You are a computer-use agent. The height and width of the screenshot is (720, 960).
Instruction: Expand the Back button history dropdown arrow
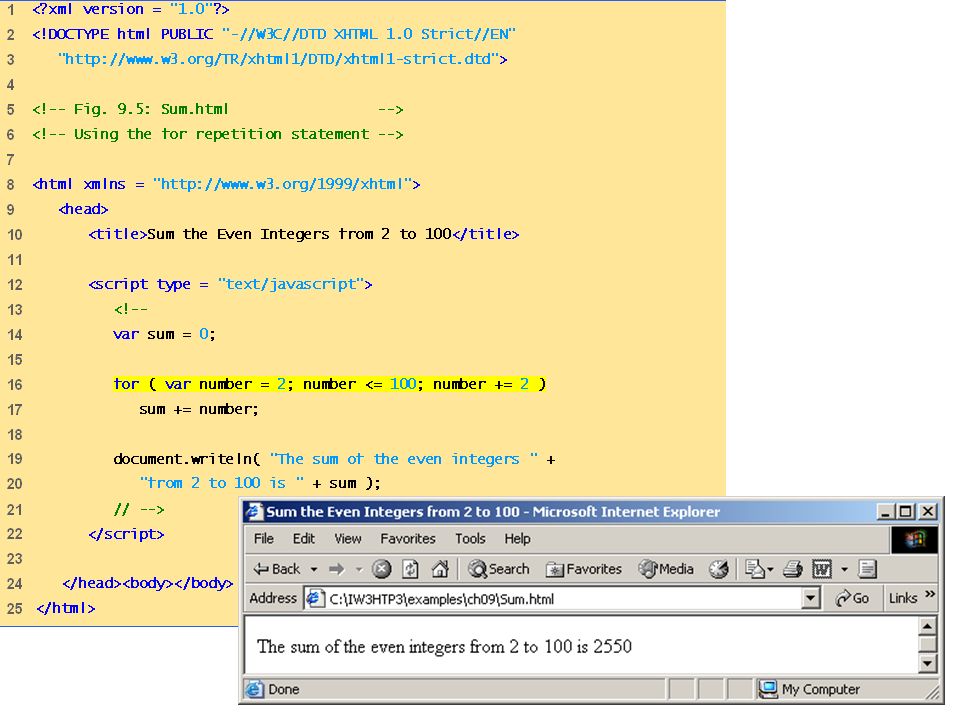314,569
